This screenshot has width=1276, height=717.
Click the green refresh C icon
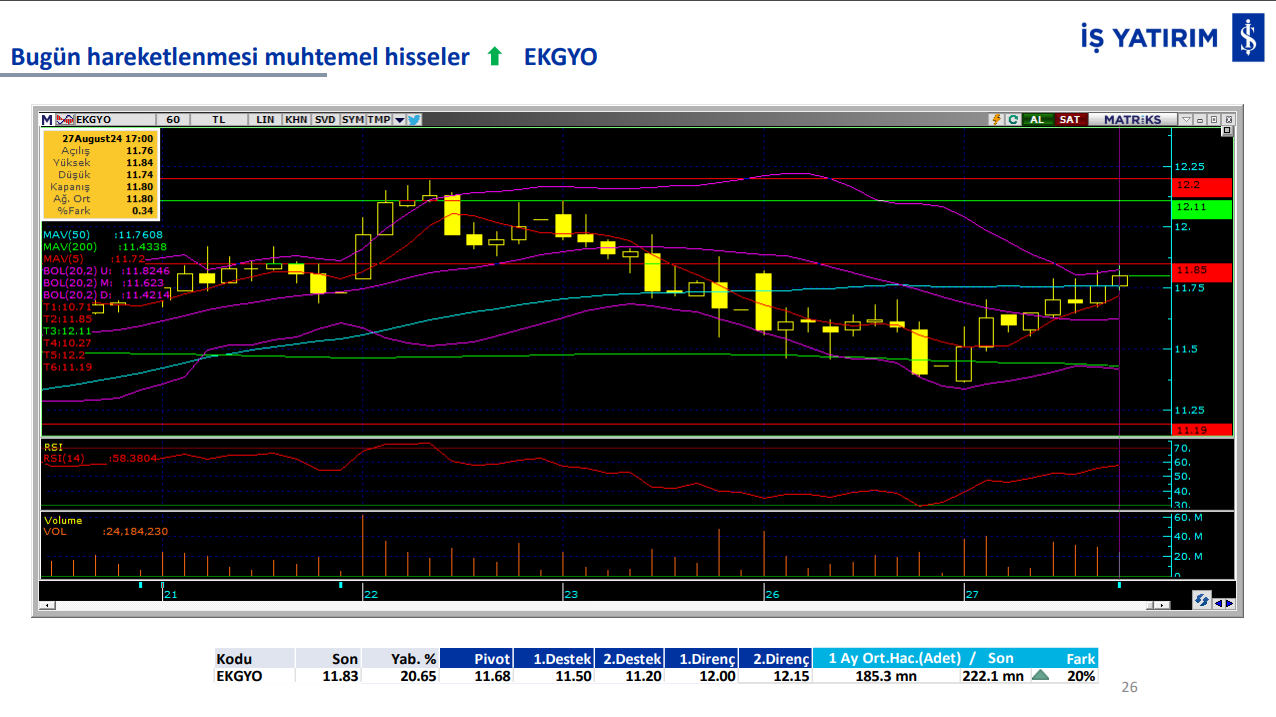1013,119
